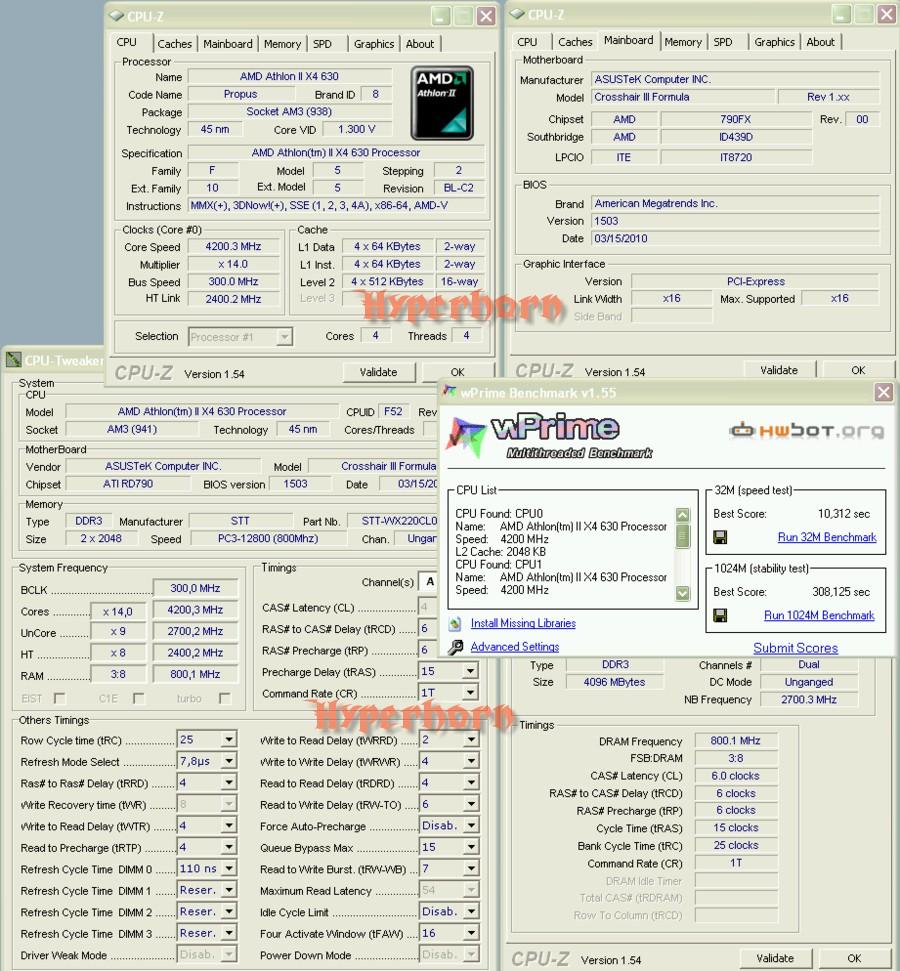
Task: Open the Advanced Settings link
Action: tap(515, 647)
